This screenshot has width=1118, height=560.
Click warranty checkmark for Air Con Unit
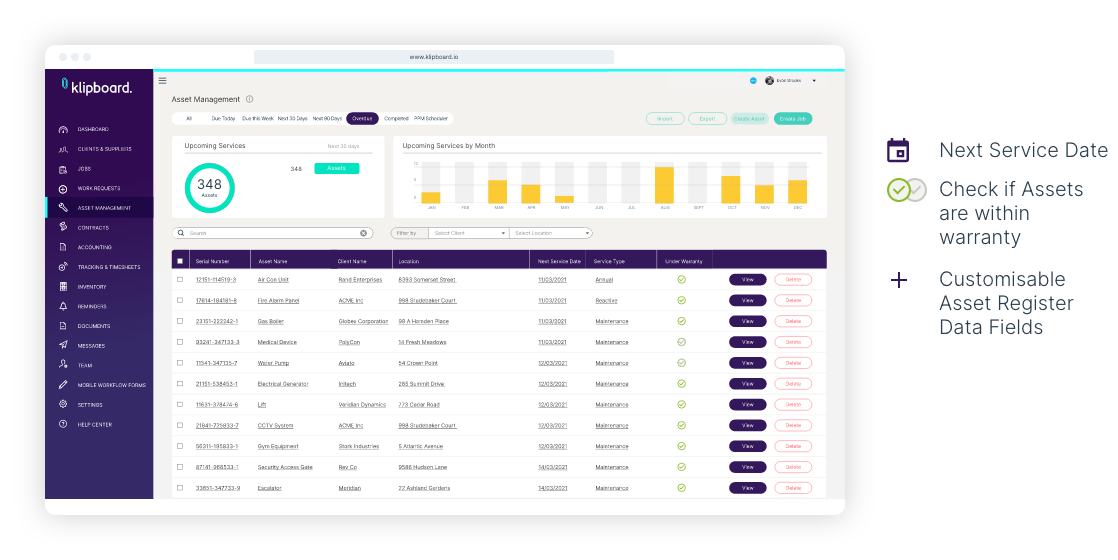682,280
